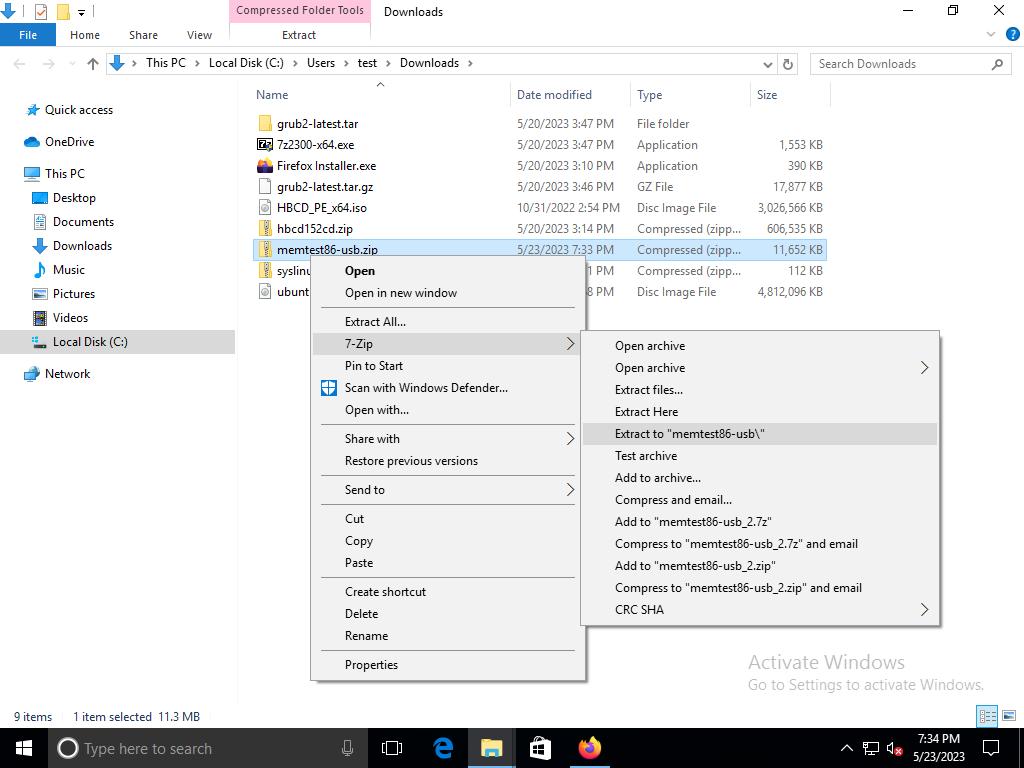This screenshot has height=768, width=1024.
Task: Switch to details view toggle
Action: (987, 716)
